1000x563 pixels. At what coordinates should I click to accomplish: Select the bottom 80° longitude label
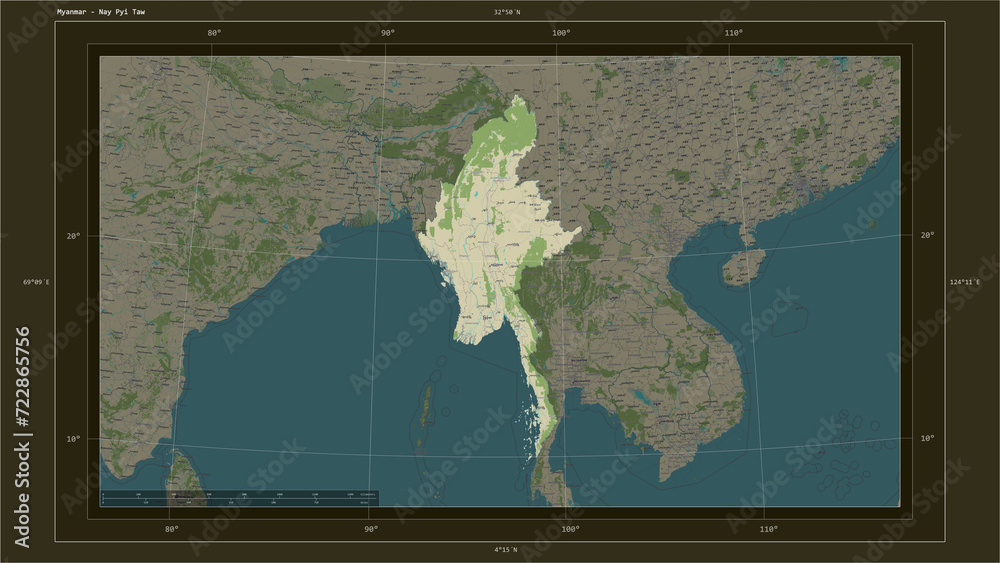(x=172, y=529)
